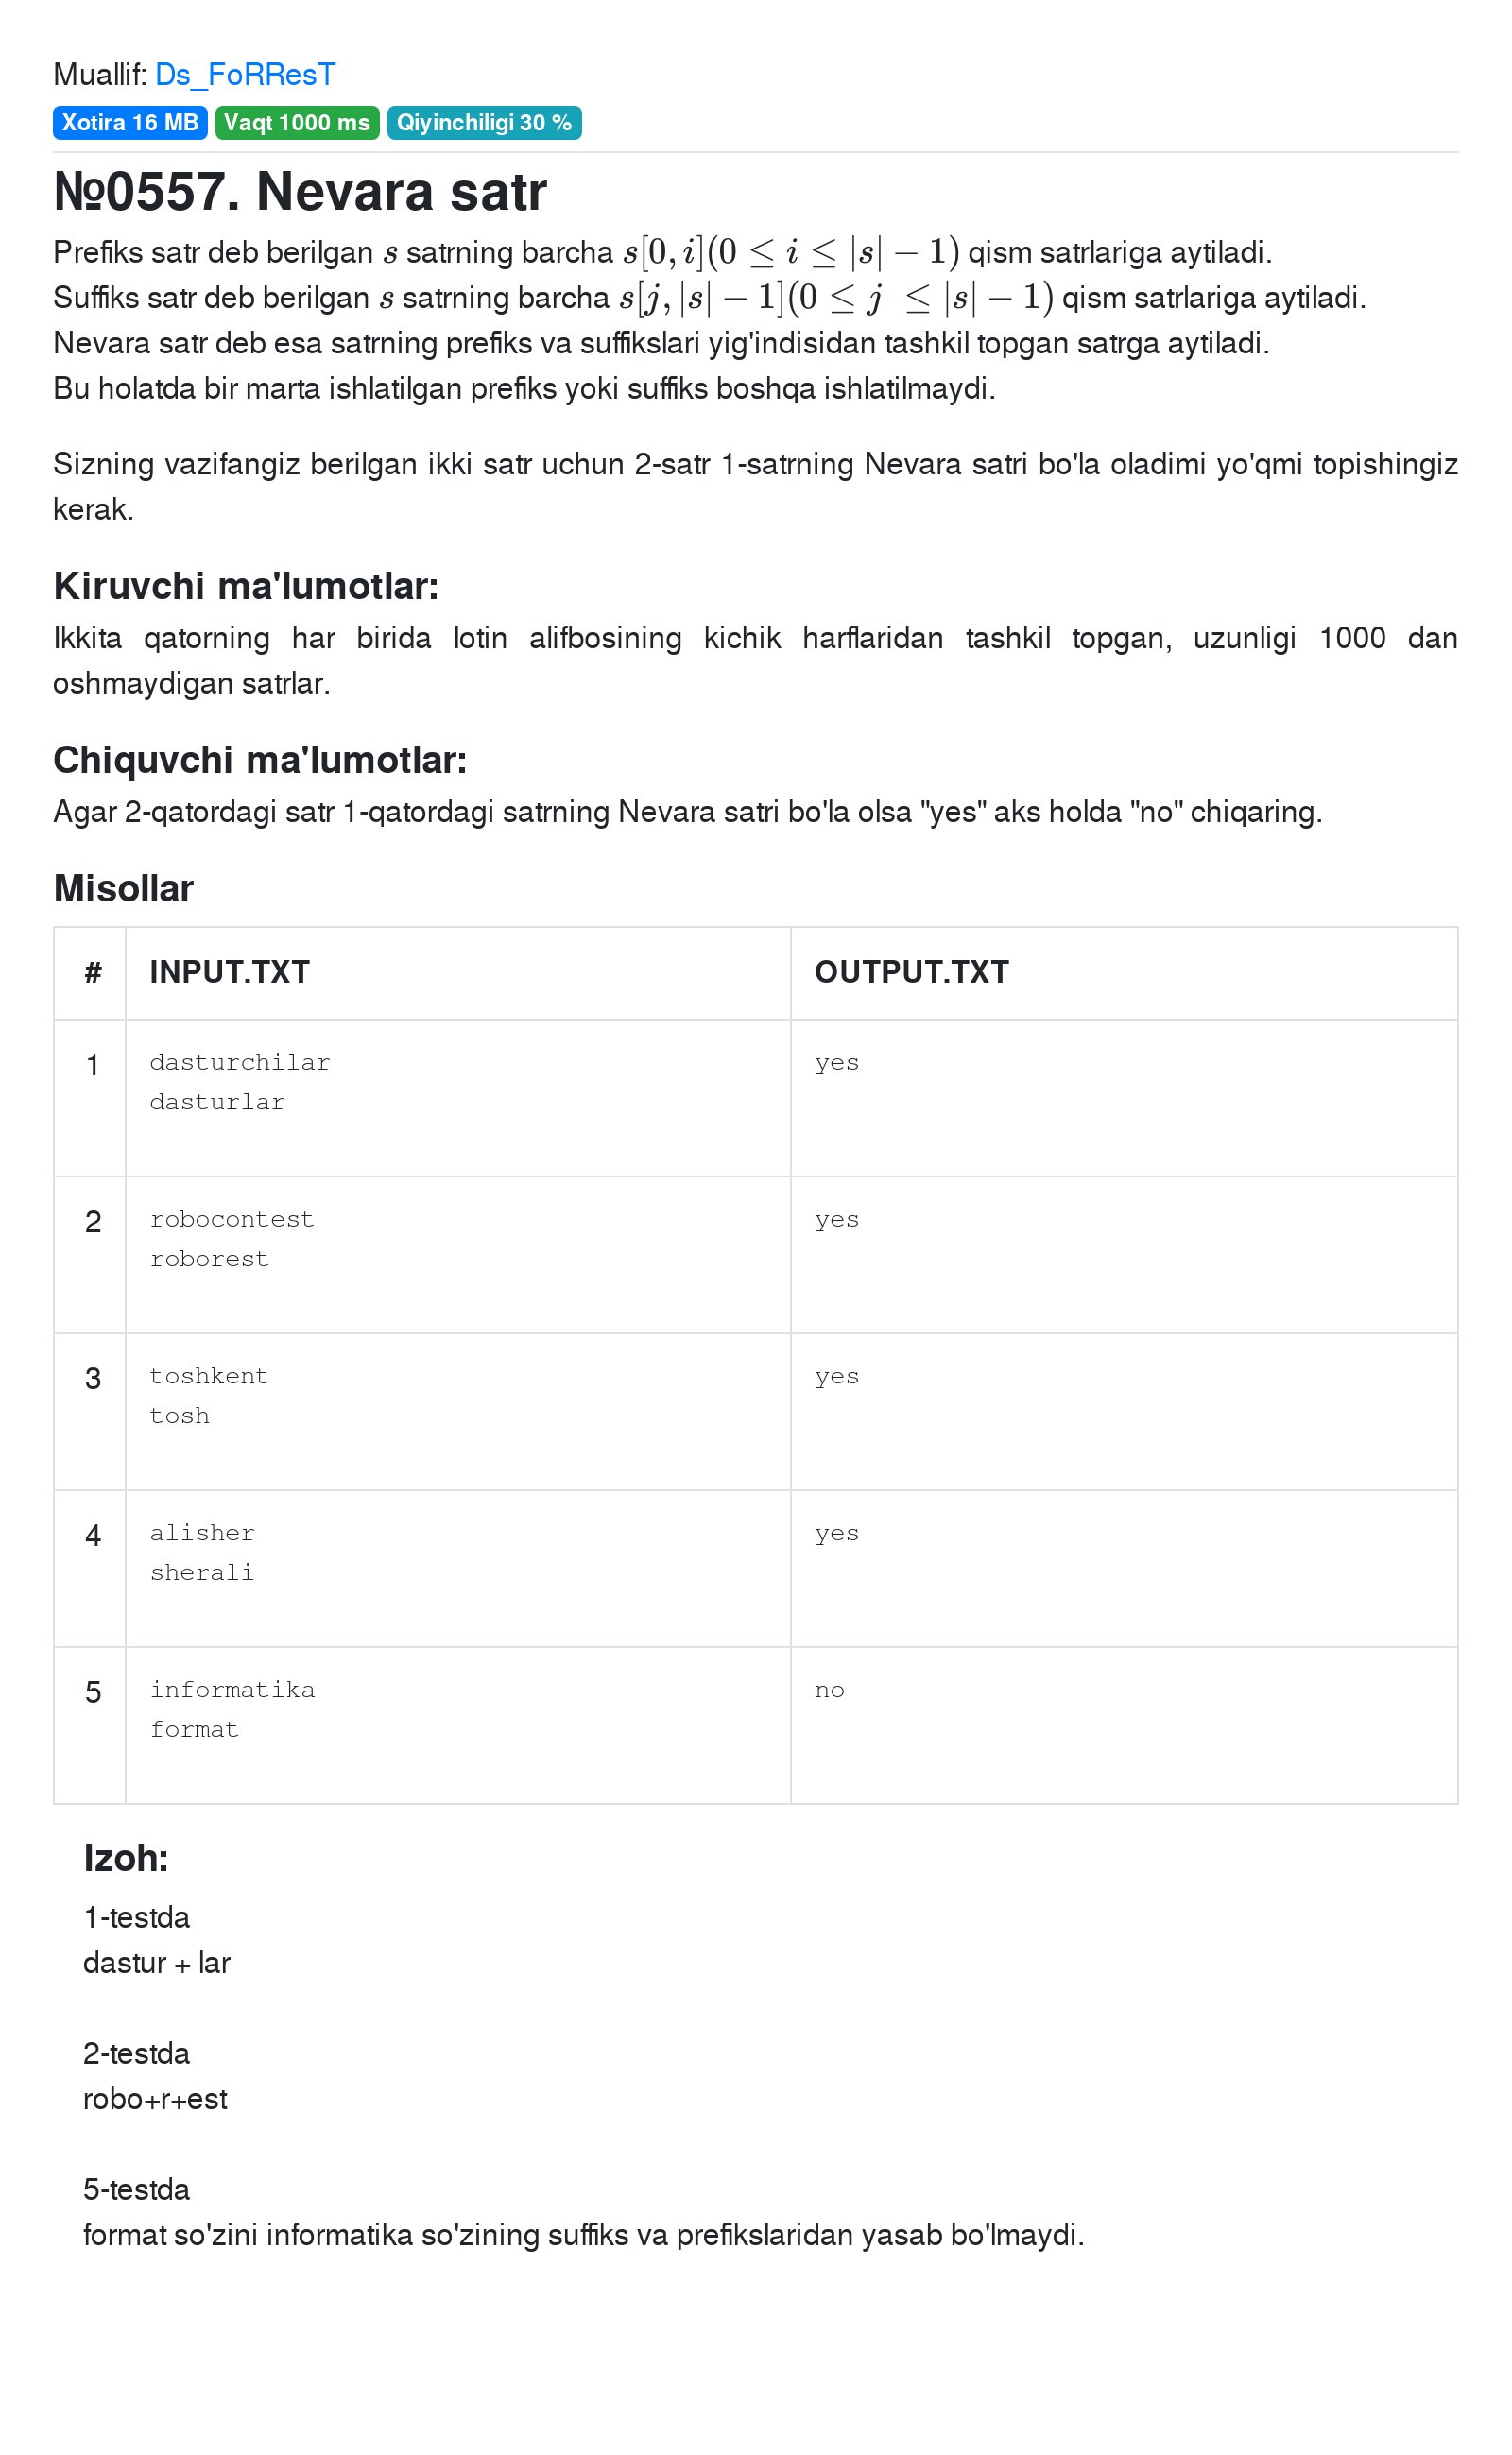1512x2455 pixels.
Task: Click the roborest input line in example 2
Action: 209,1259
